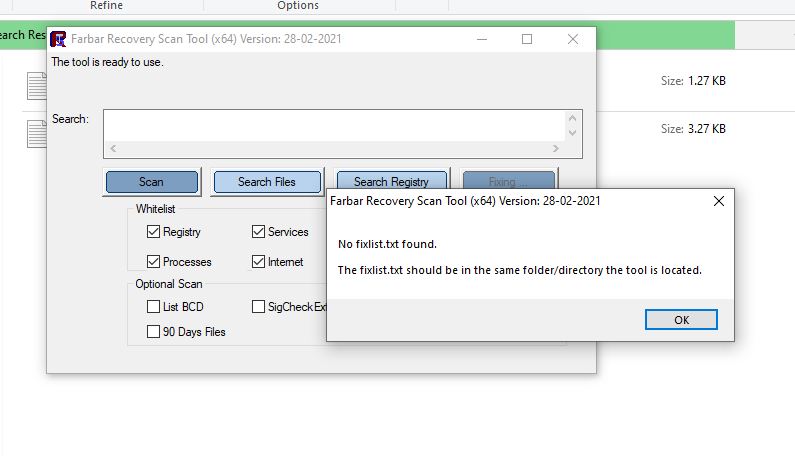Close the main Farbar Recovery Scan Tool window
This screenshot has width=795, height=456.
[573, 39]
